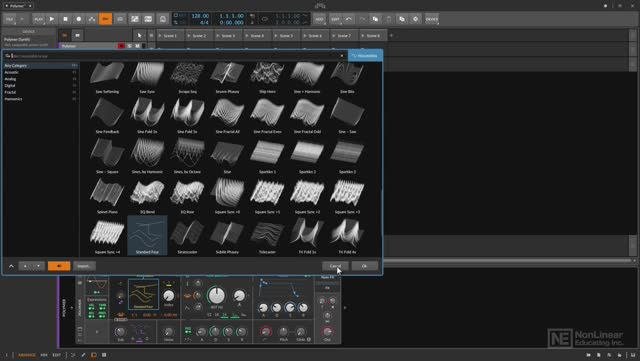The height and width of the screenshot is (361, 640).
Task: Solo the Polymer track
Action: [x=130, y=46]
